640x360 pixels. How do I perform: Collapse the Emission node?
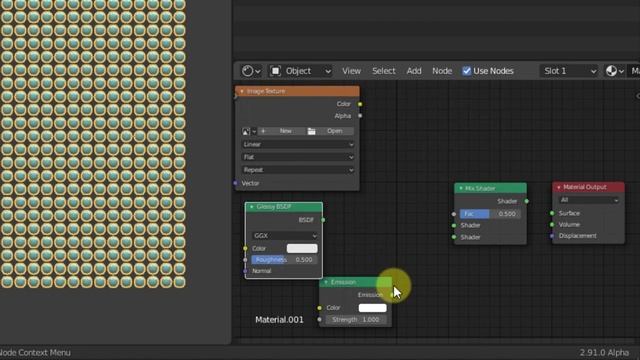click(326, 282)
